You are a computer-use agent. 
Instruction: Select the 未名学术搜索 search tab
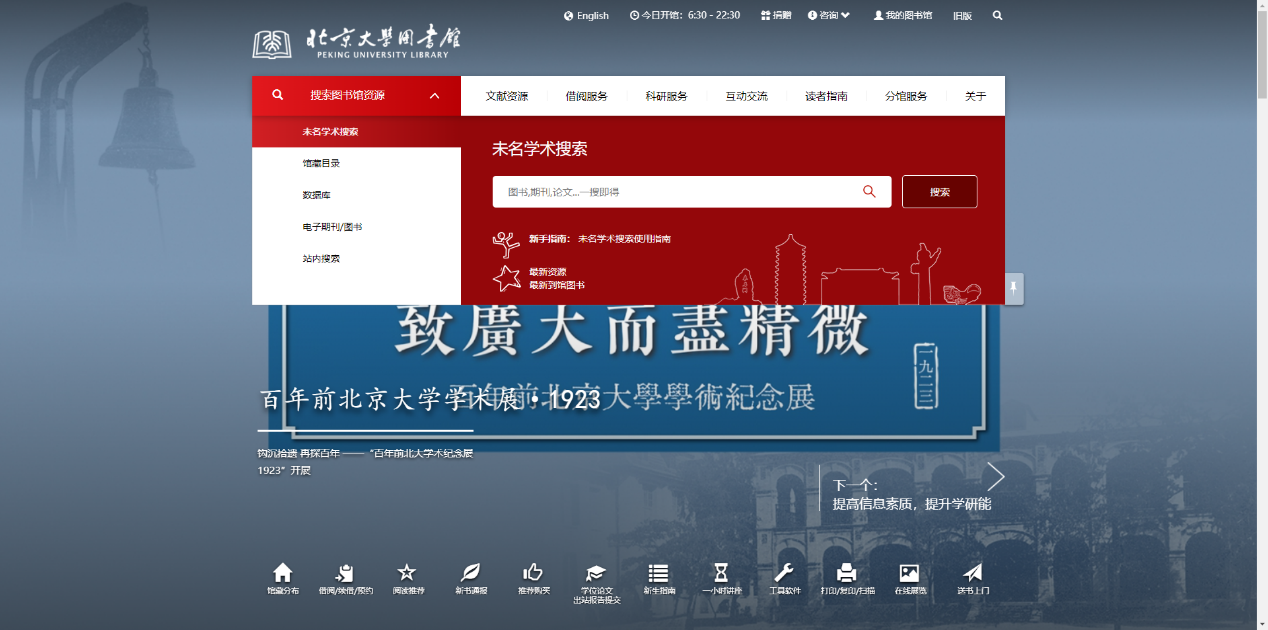tap(357, 131)
